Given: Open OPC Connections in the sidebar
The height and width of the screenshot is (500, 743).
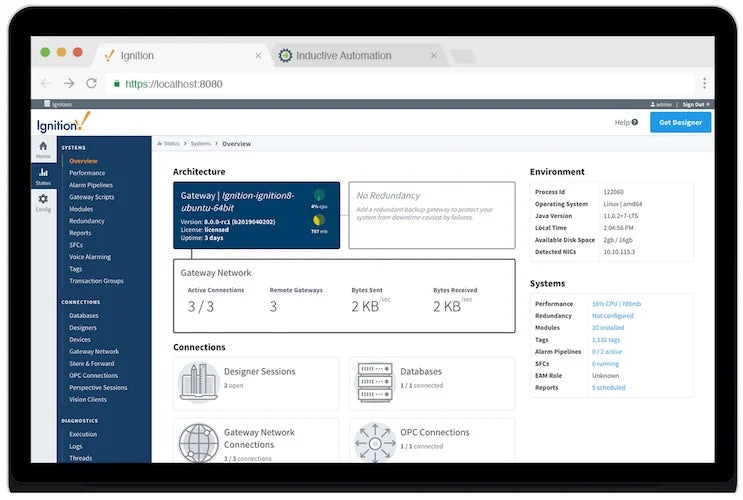Looking at the screenshot, I should pyautogui.click(x=93, y=375).
